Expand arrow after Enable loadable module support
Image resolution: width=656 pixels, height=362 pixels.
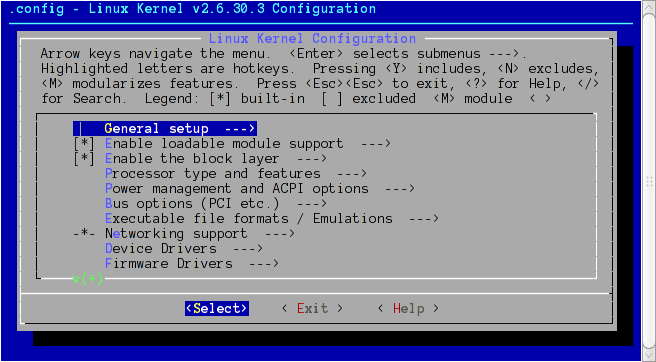click(x=376, y=144)
